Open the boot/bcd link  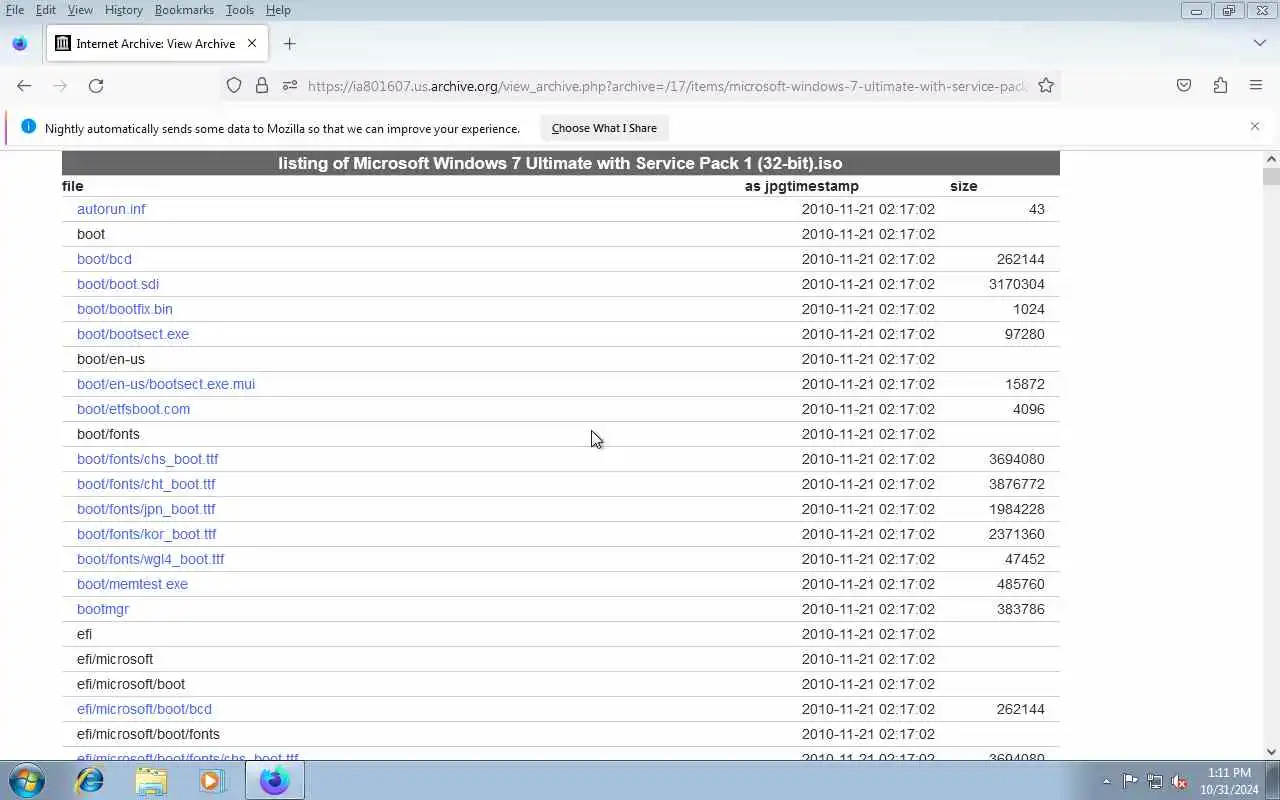104,259
